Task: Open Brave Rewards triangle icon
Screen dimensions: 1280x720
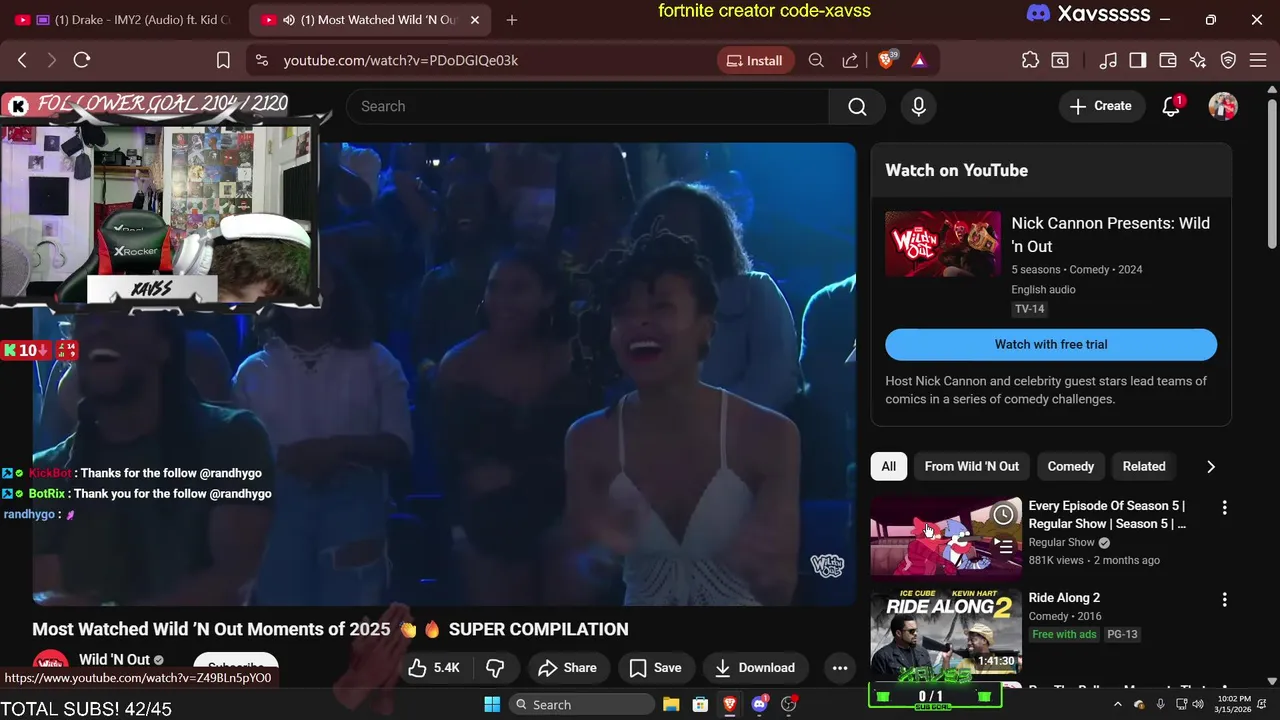Action: coord(919,60)
